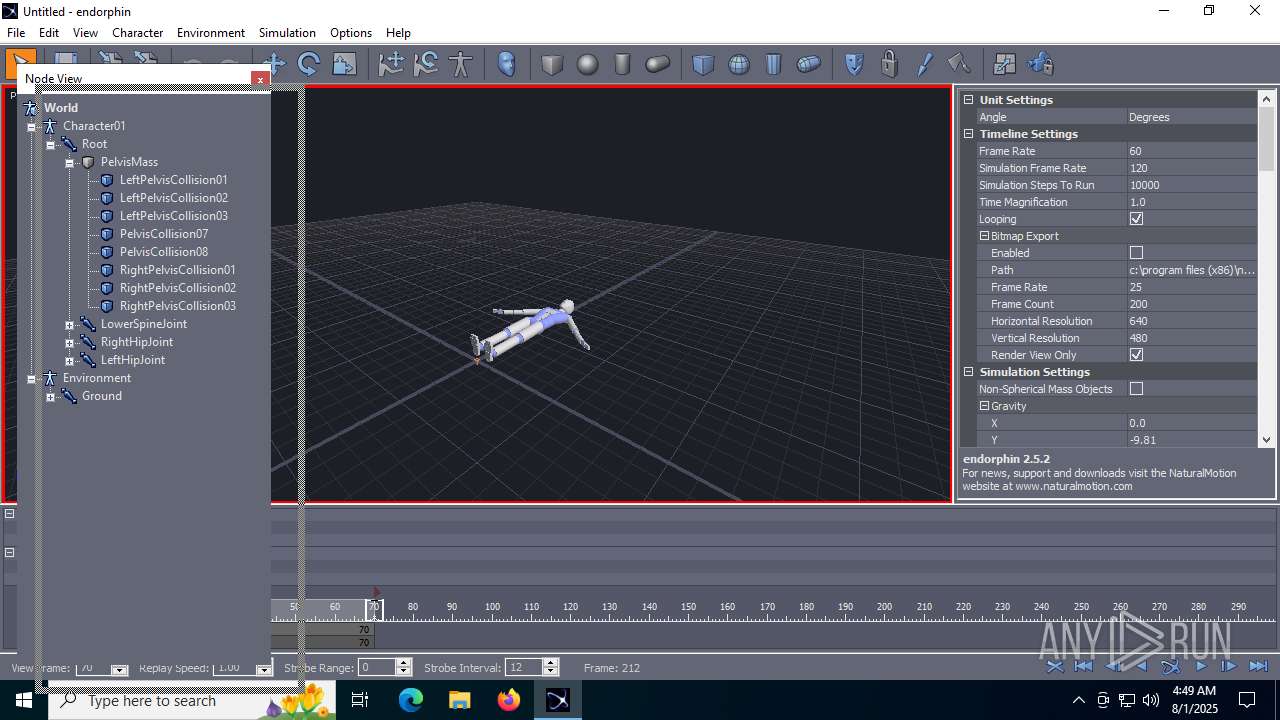Image resolution: width=1280 pixels, height=720 pixels.
Task: Expand the RightHipJoint node
Action: coord(70,343)
